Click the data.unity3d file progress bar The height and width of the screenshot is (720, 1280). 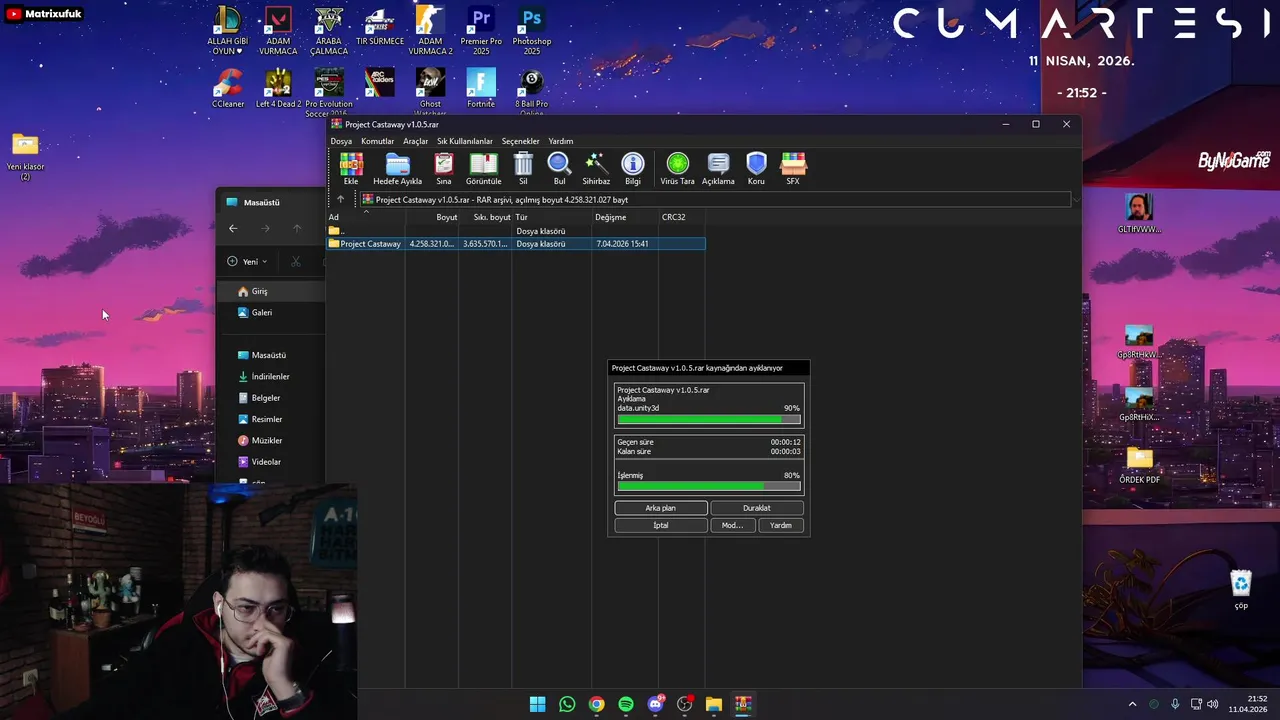(x=709, y=419)
